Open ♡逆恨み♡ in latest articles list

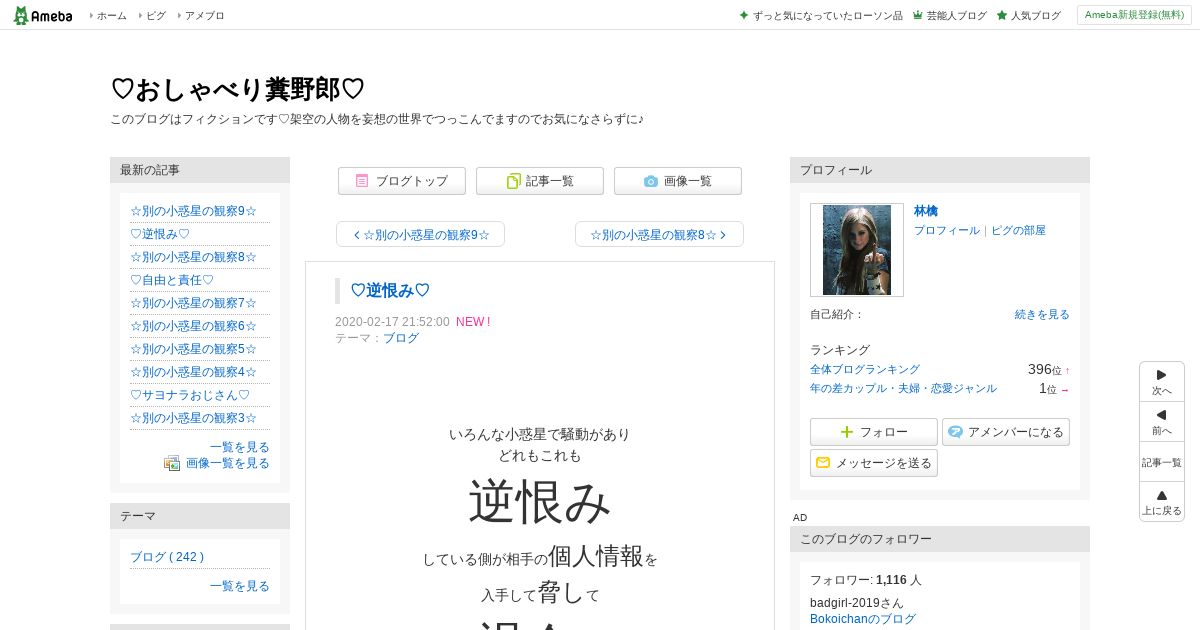click(160, 234)
